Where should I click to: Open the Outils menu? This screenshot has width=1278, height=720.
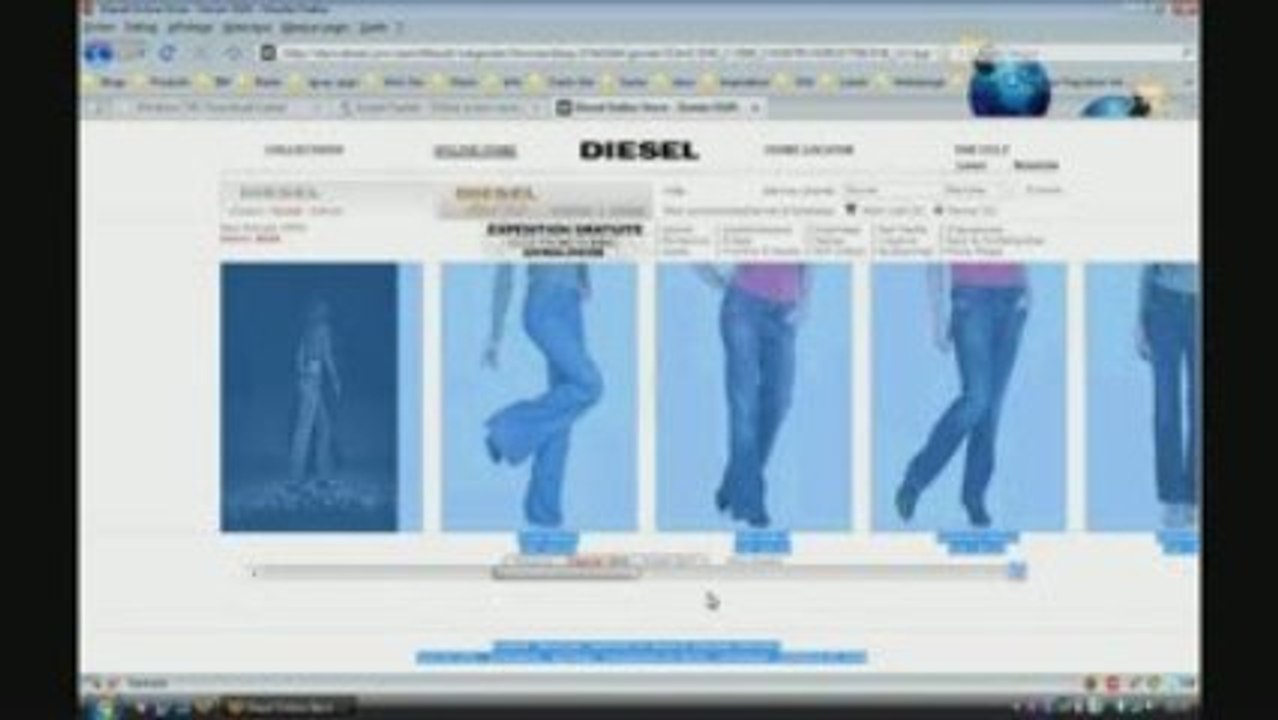[x=373, y=27]
